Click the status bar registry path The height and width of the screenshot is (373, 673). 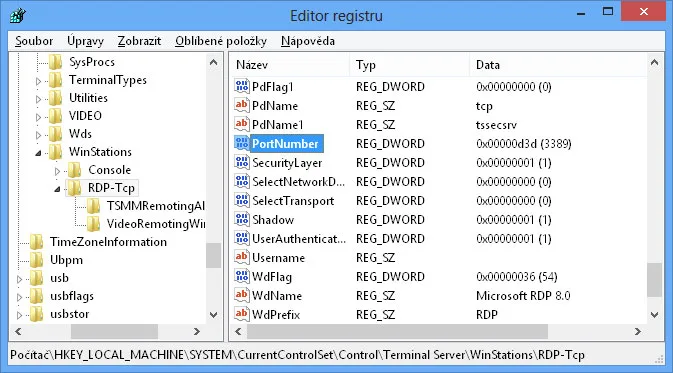pos(297,355)
